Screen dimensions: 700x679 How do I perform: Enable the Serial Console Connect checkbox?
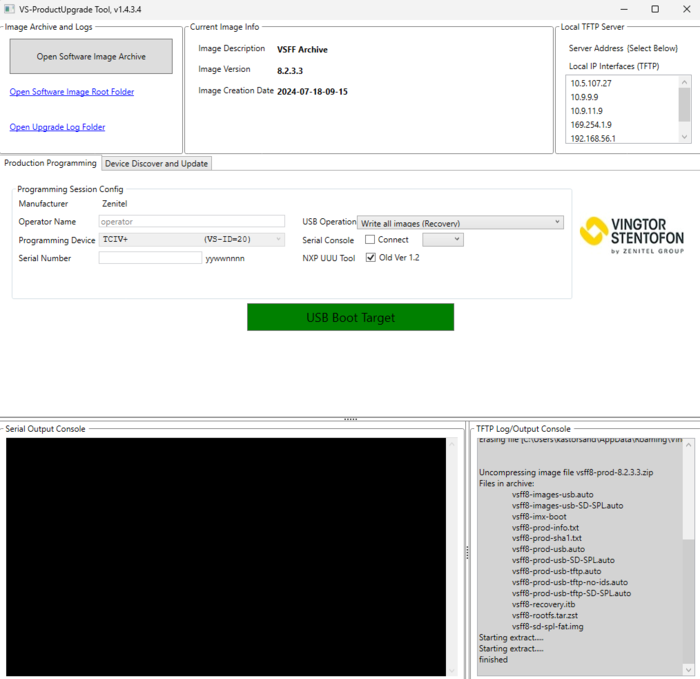coord(370,240)
